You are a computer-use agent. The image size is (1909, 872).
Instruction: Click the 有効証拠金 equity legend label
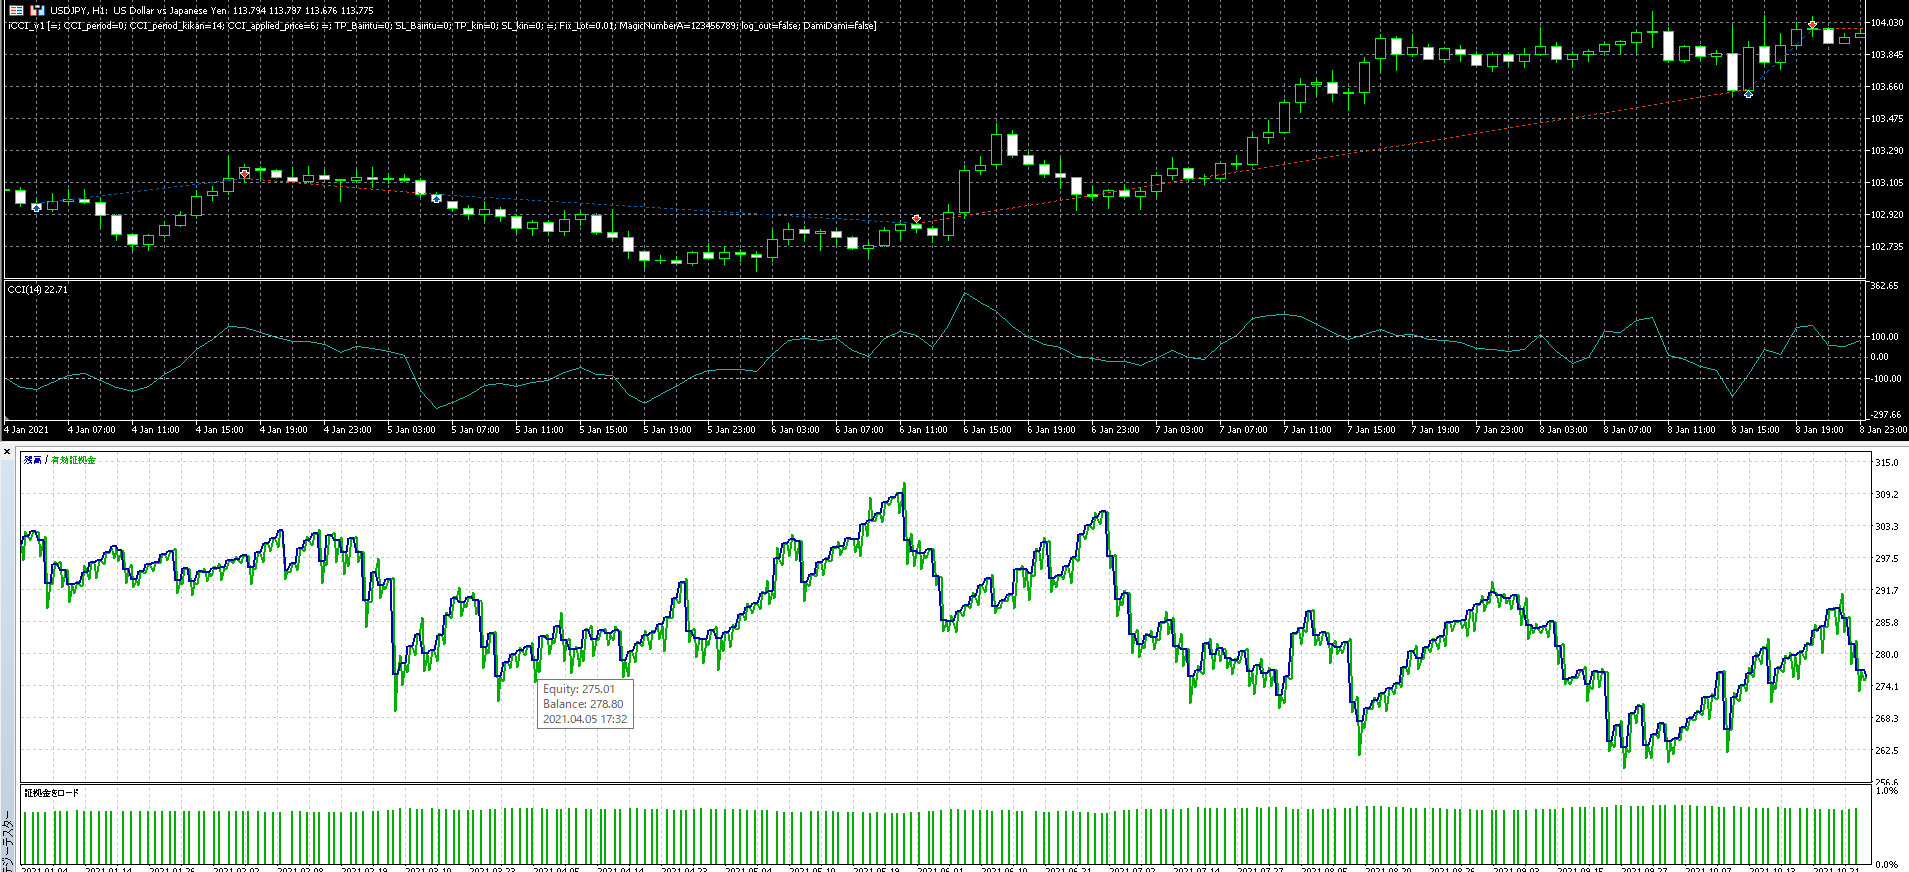(74, 460)
